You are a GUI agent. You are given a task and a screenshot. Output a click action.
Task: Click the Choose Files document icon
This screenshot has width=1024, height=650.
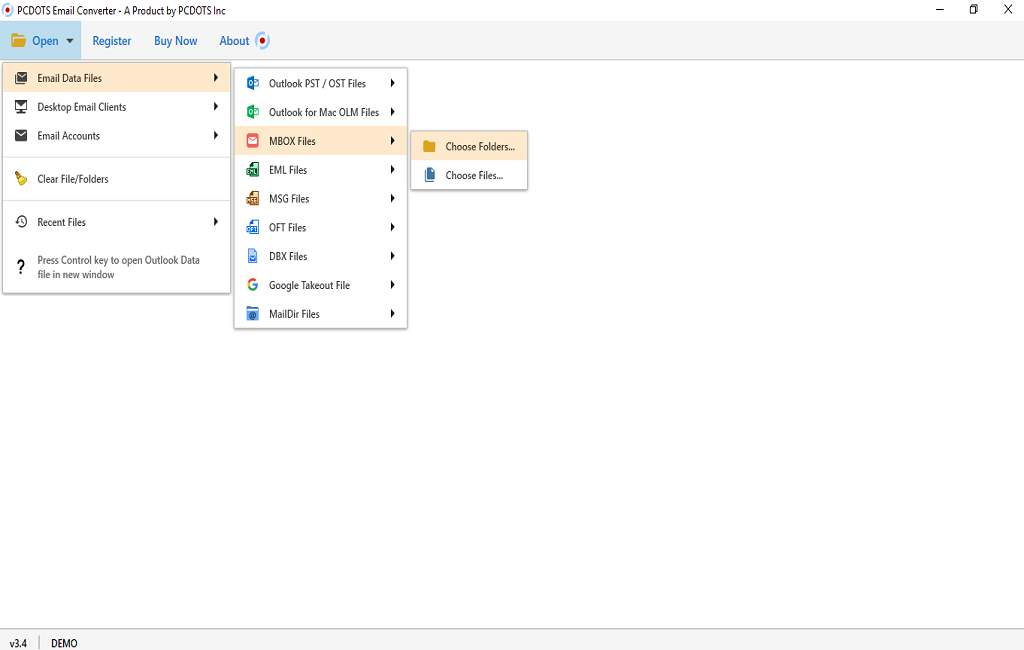click(x=430, y=175)
